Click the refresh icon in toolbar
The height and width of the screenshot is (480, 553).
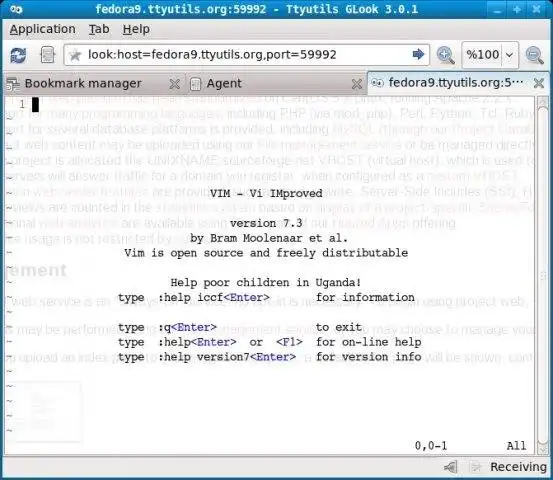[x=18, y=55]
